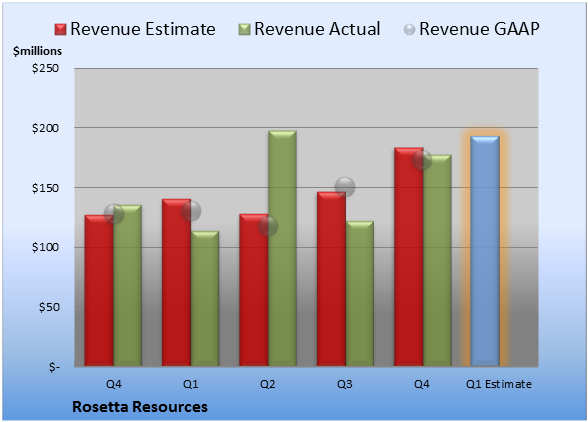Select the 'Revenue Estimate' legend label
This screenshot has height=422, width=588.
[x=143, y=29]
